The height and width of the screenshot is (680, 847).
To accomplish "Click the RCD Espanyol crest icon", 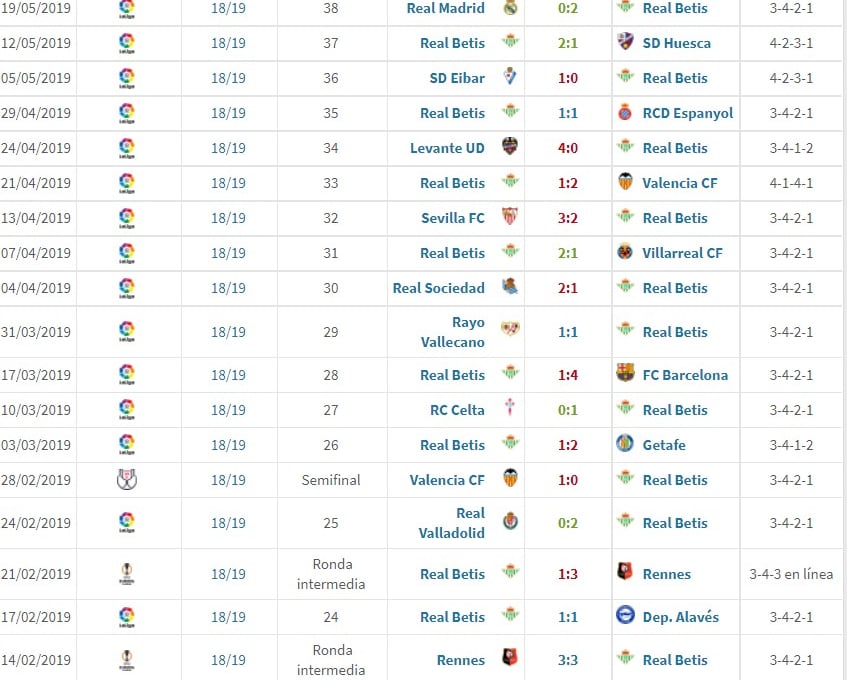I will (625, 113).
